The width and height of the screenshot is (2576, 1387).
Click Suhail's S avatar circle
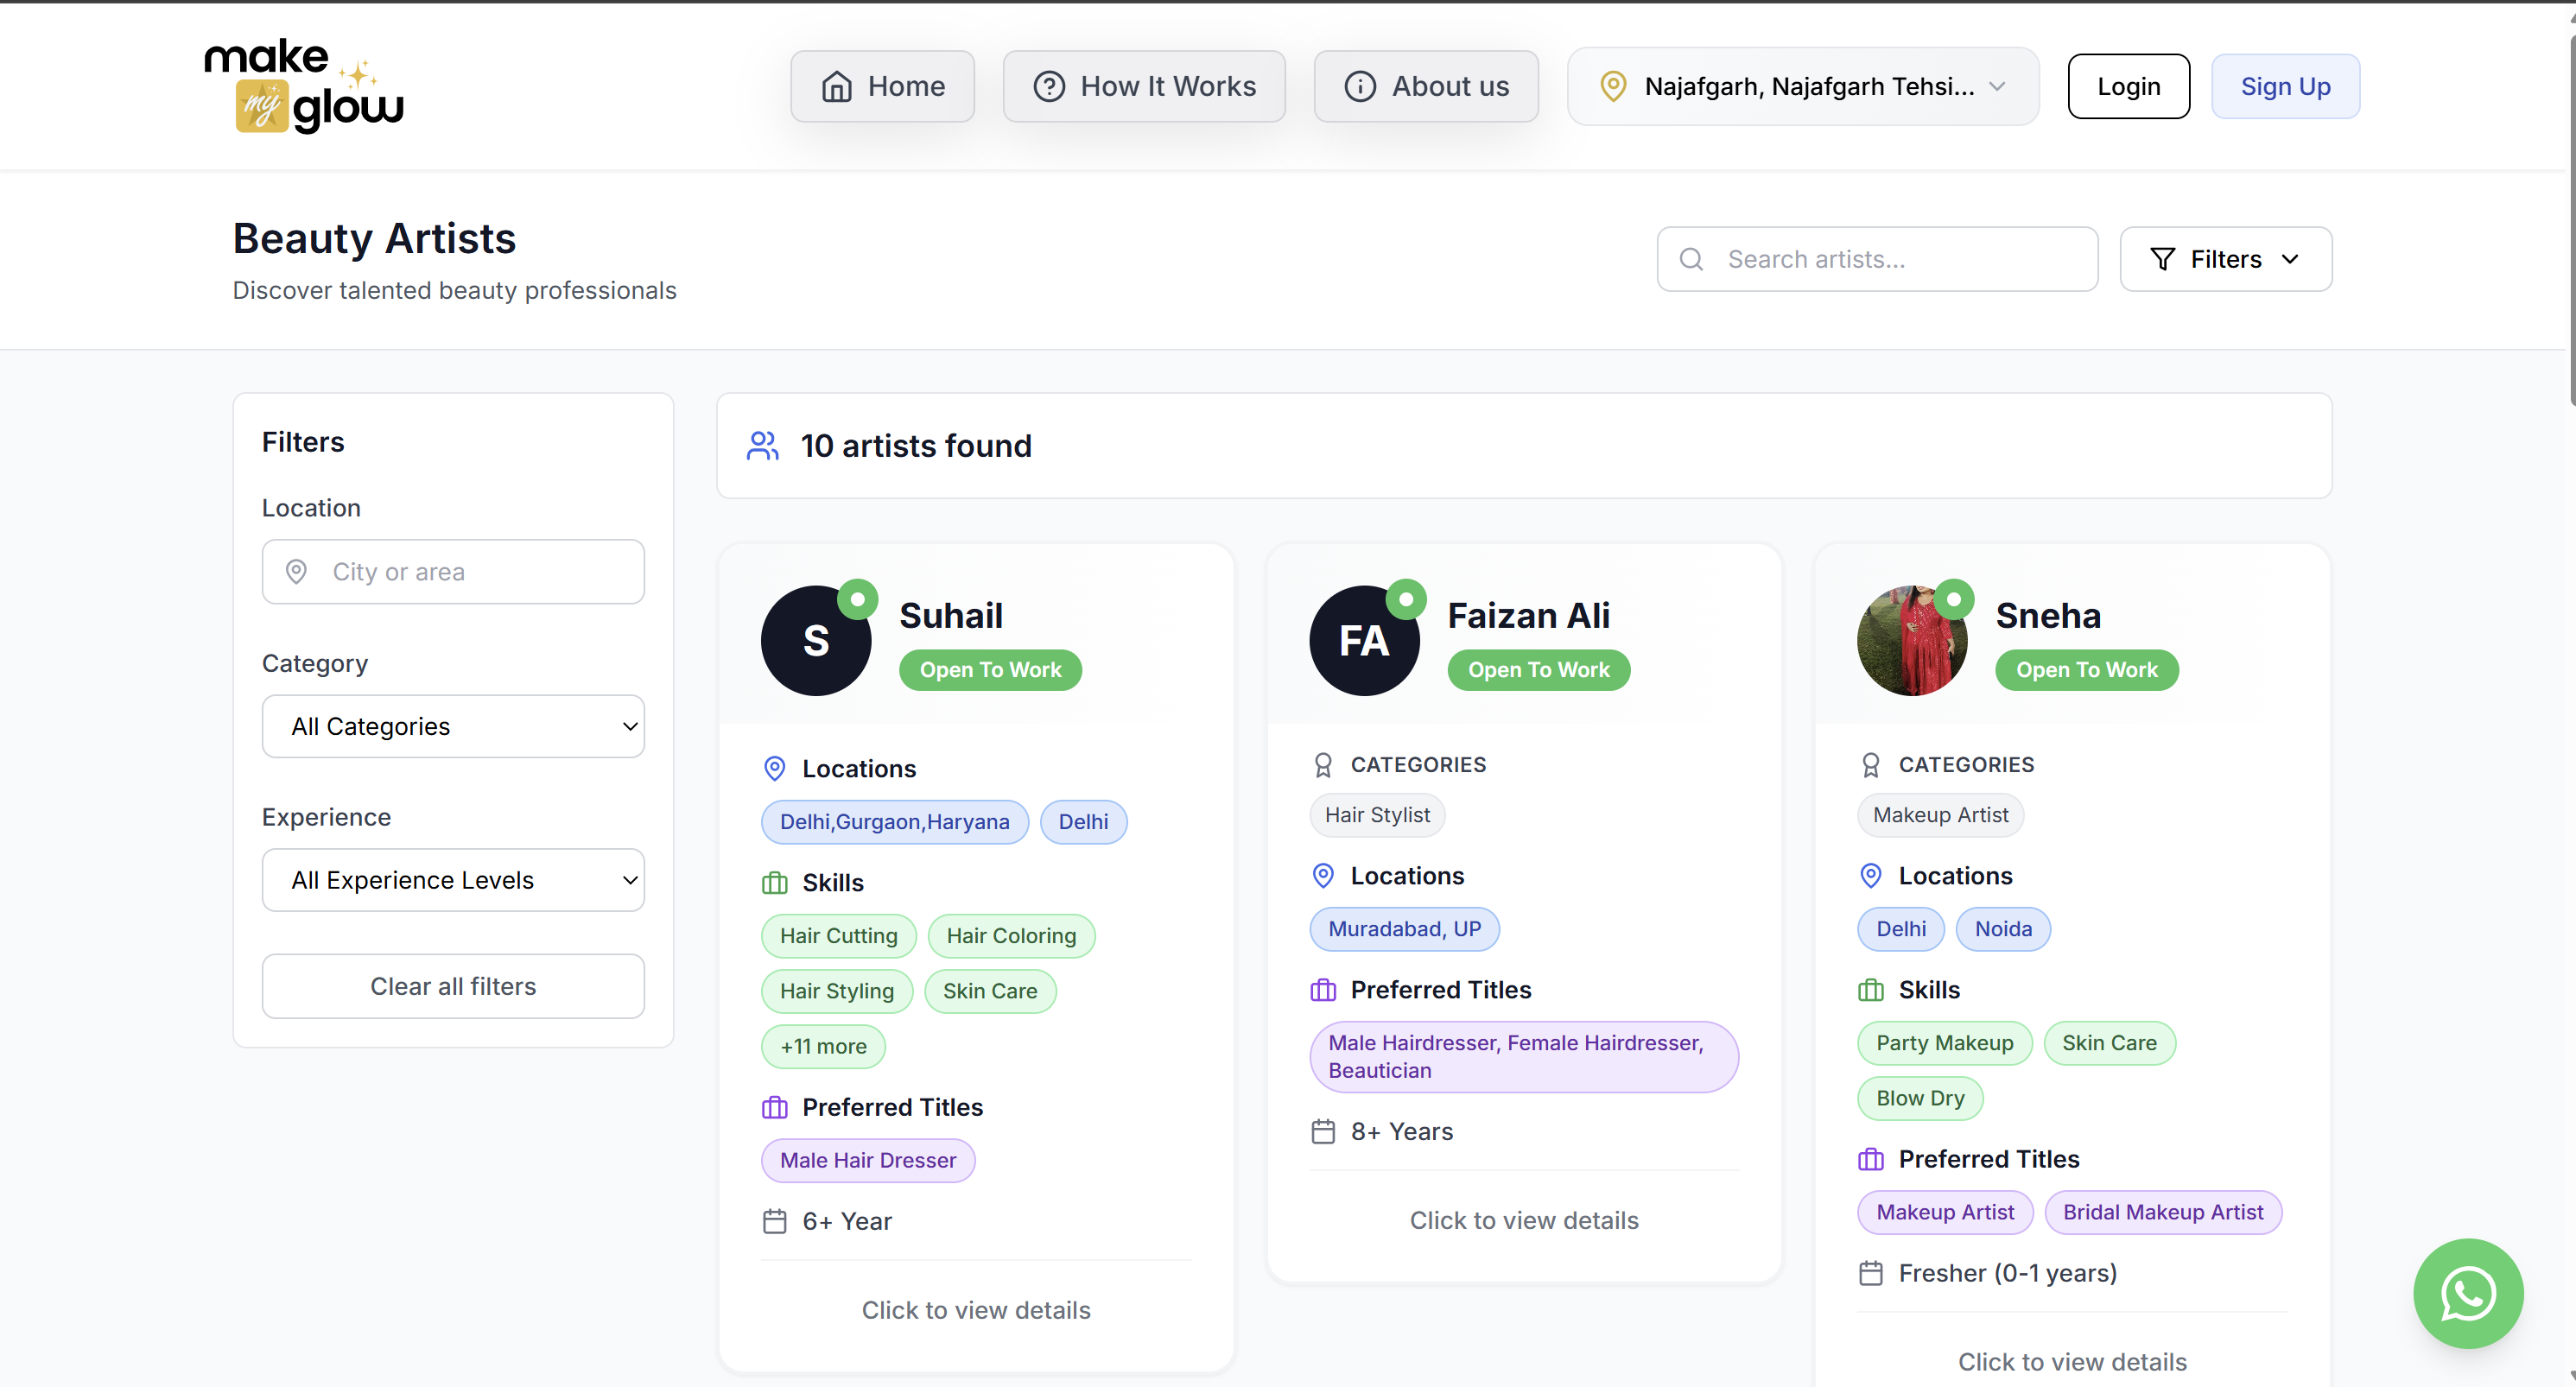click(815, 641)
